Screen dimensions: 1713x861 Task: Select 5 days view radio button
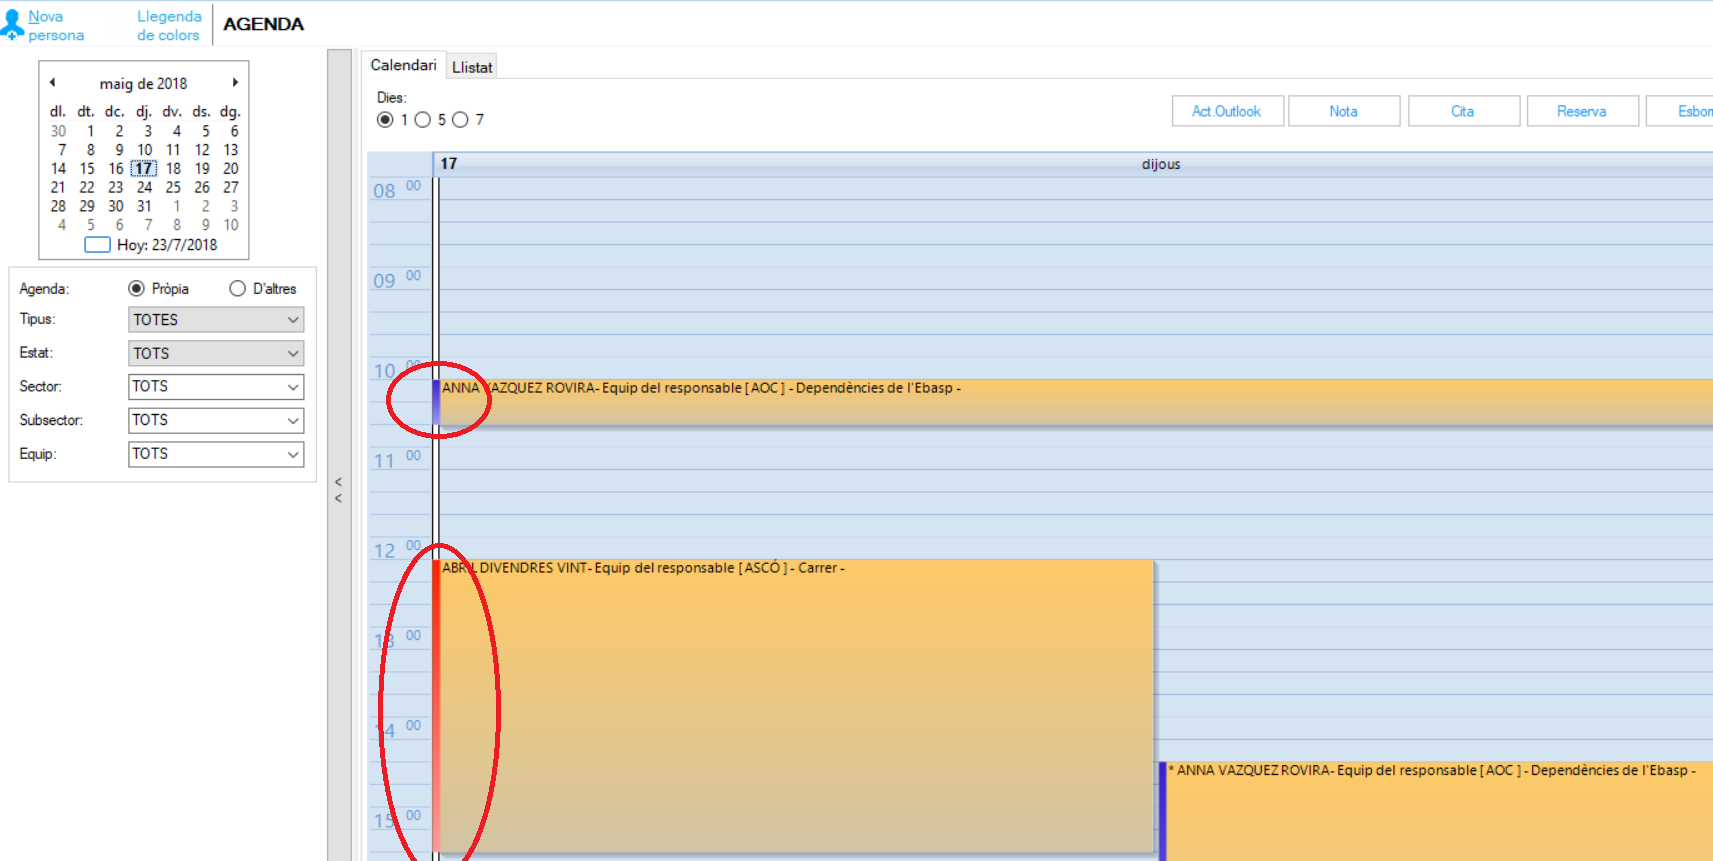pos(423,120)
